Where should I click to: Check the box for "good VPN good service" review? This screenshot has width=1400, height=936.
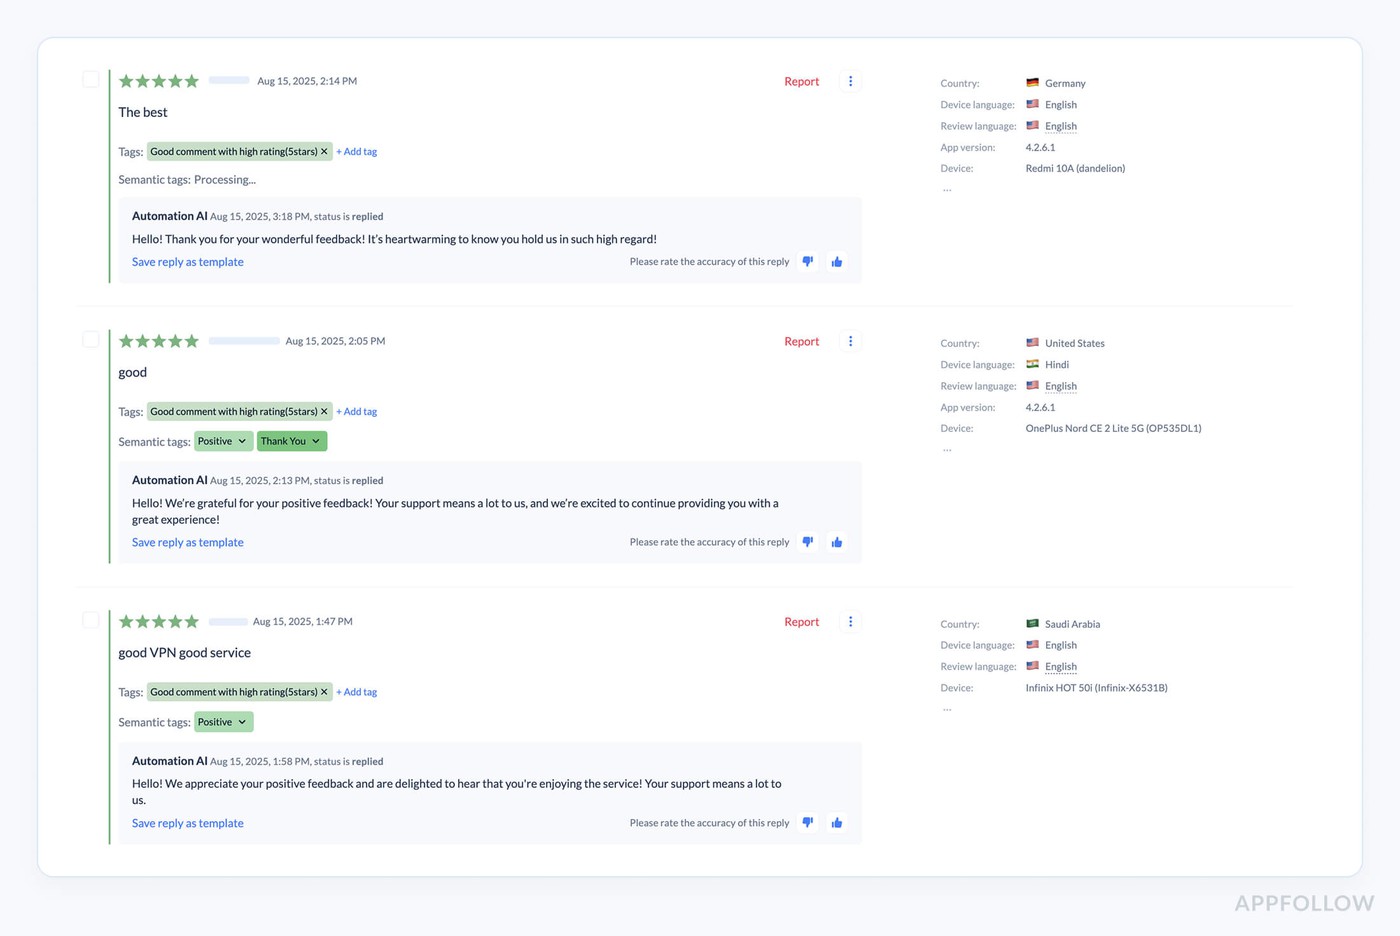91,620
